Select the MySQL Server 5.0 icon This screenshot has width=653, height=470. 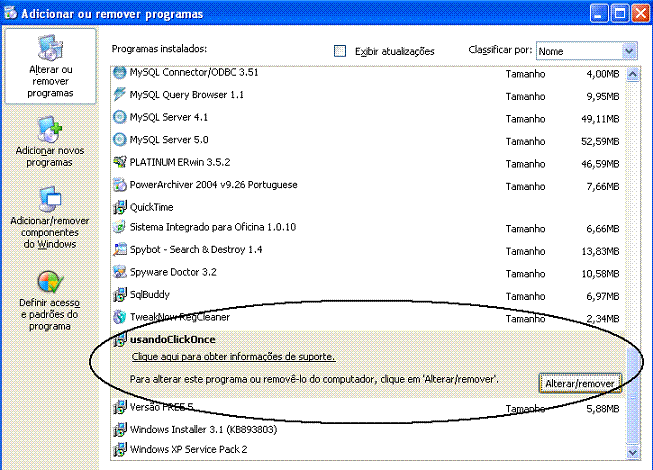(x=120, y=139)
